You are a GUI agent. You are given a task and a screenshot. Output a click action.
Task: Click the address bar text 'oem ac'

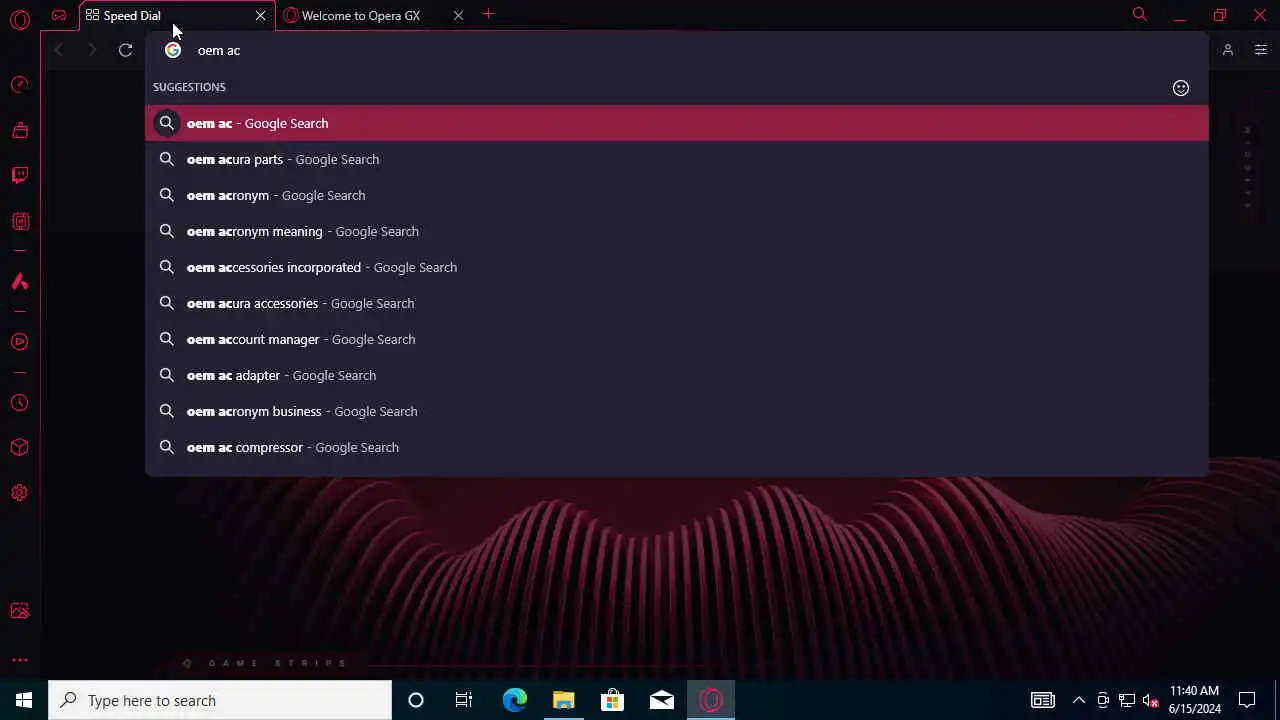click(219, 50)
